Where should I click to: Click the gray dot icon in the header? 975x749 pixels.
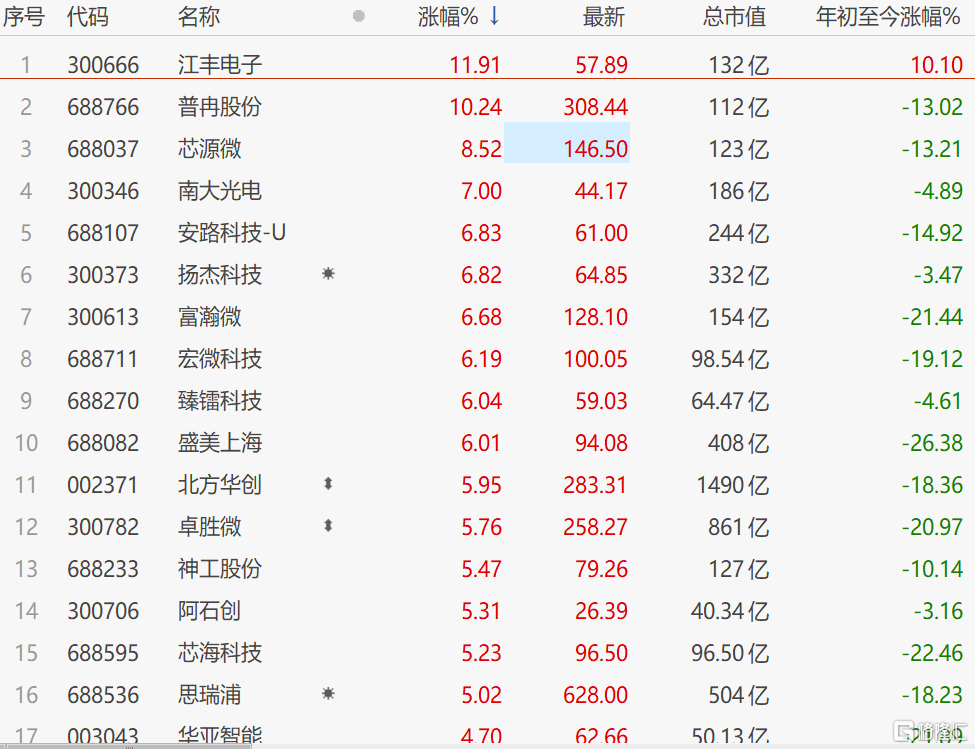click(x=359, y=16)
